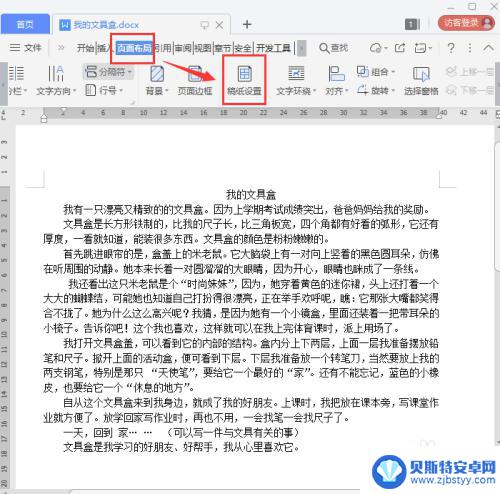The image size is (500, 494).
Task: Click the right indent marker on ruler
Action: [x=439, y=115]
